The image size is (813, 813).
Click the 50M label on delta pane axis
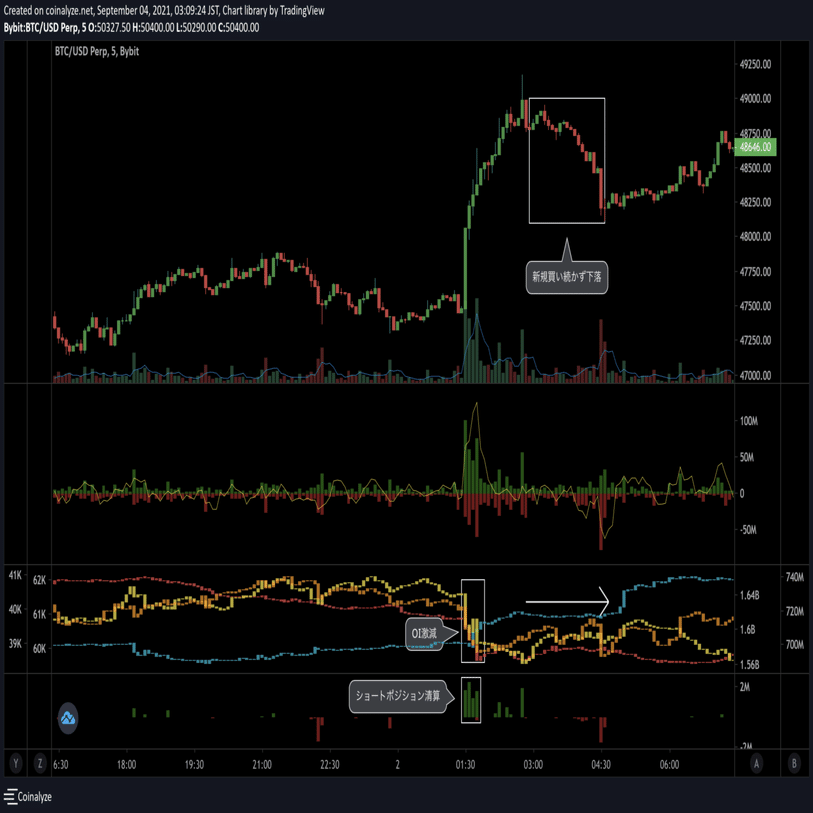coord(747,457)
